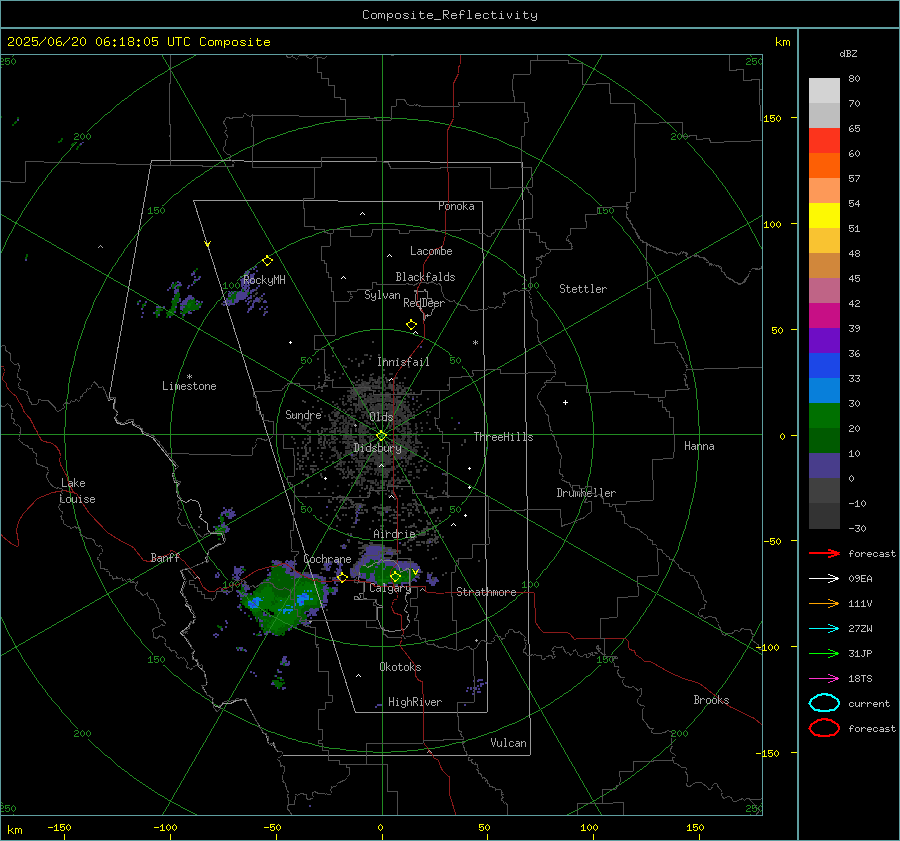900x841 pixels.
Task: Click the bright green swatch between 30 and 20
Action: pyautogui.click(x=824, y=416)
